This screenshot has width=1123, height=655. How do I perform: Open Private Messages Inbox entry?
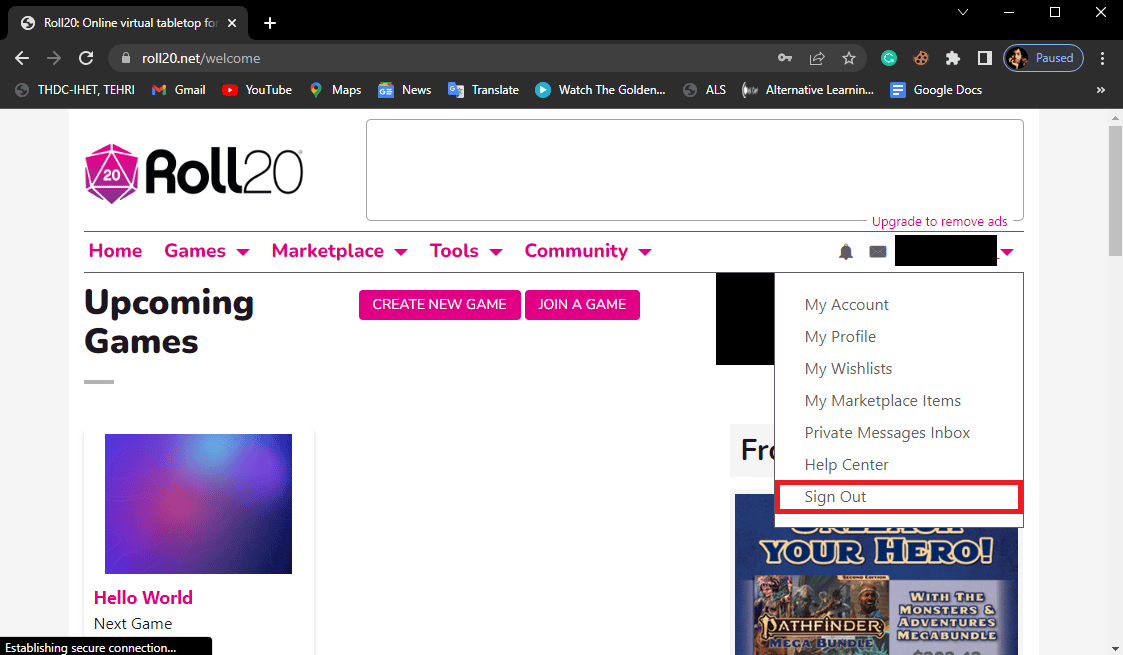point(887,433)
